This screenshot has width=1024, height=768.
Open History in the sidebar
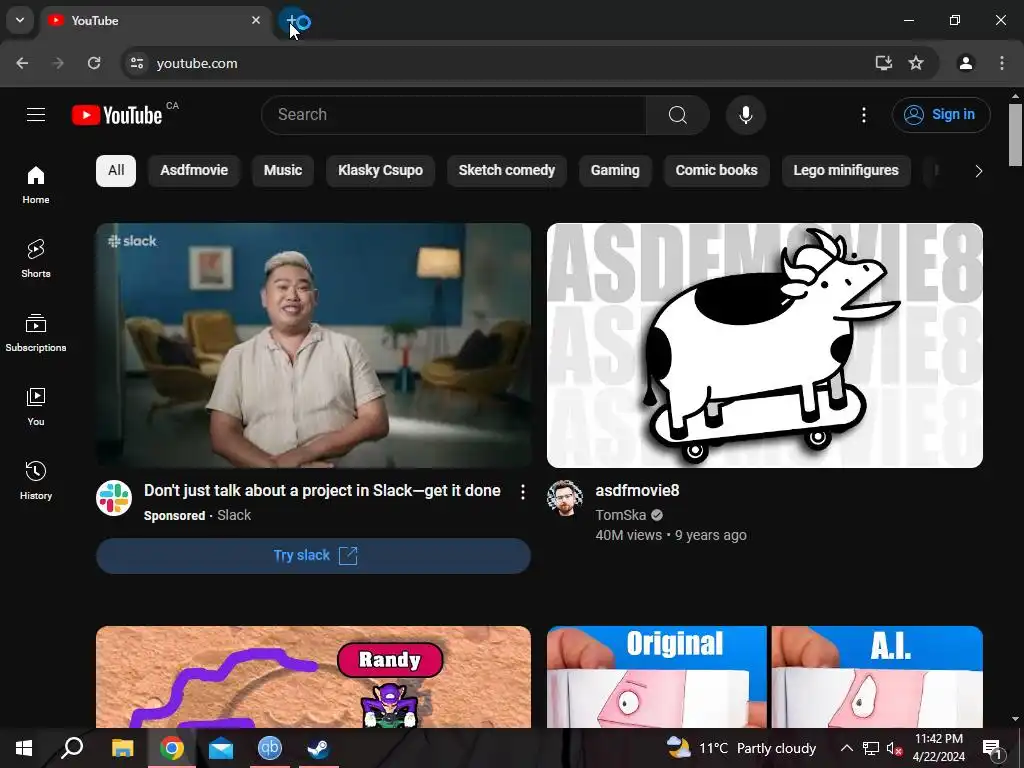(36, 480)
